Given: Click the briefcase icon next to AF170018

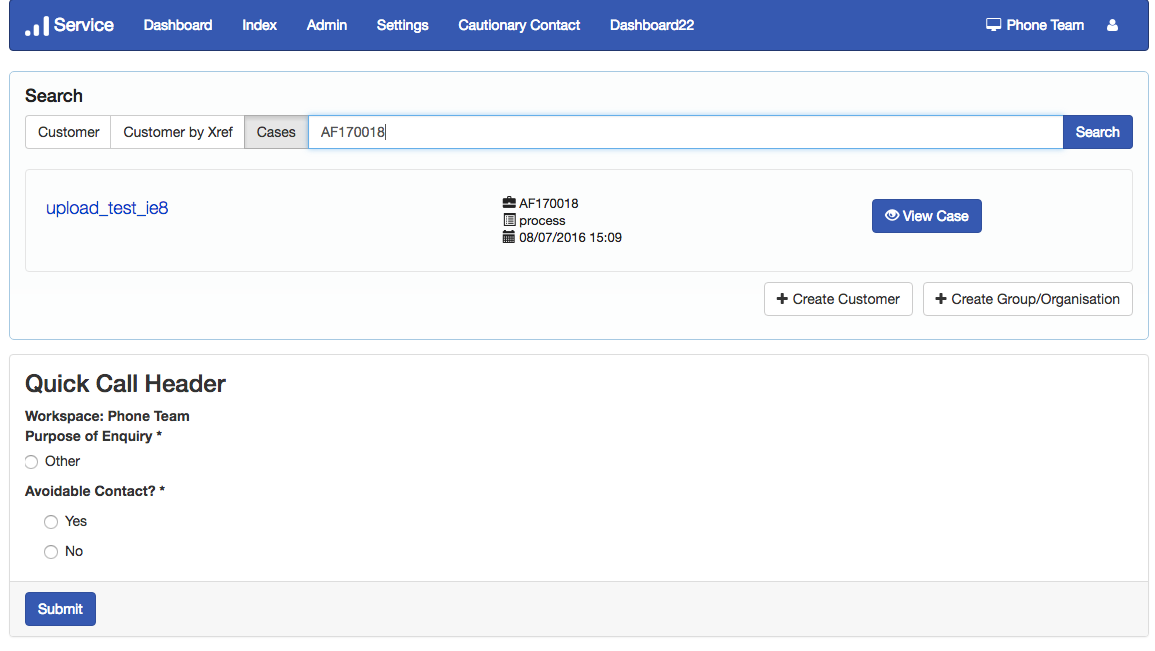Looking at the screenshot, I should [509, 203].
